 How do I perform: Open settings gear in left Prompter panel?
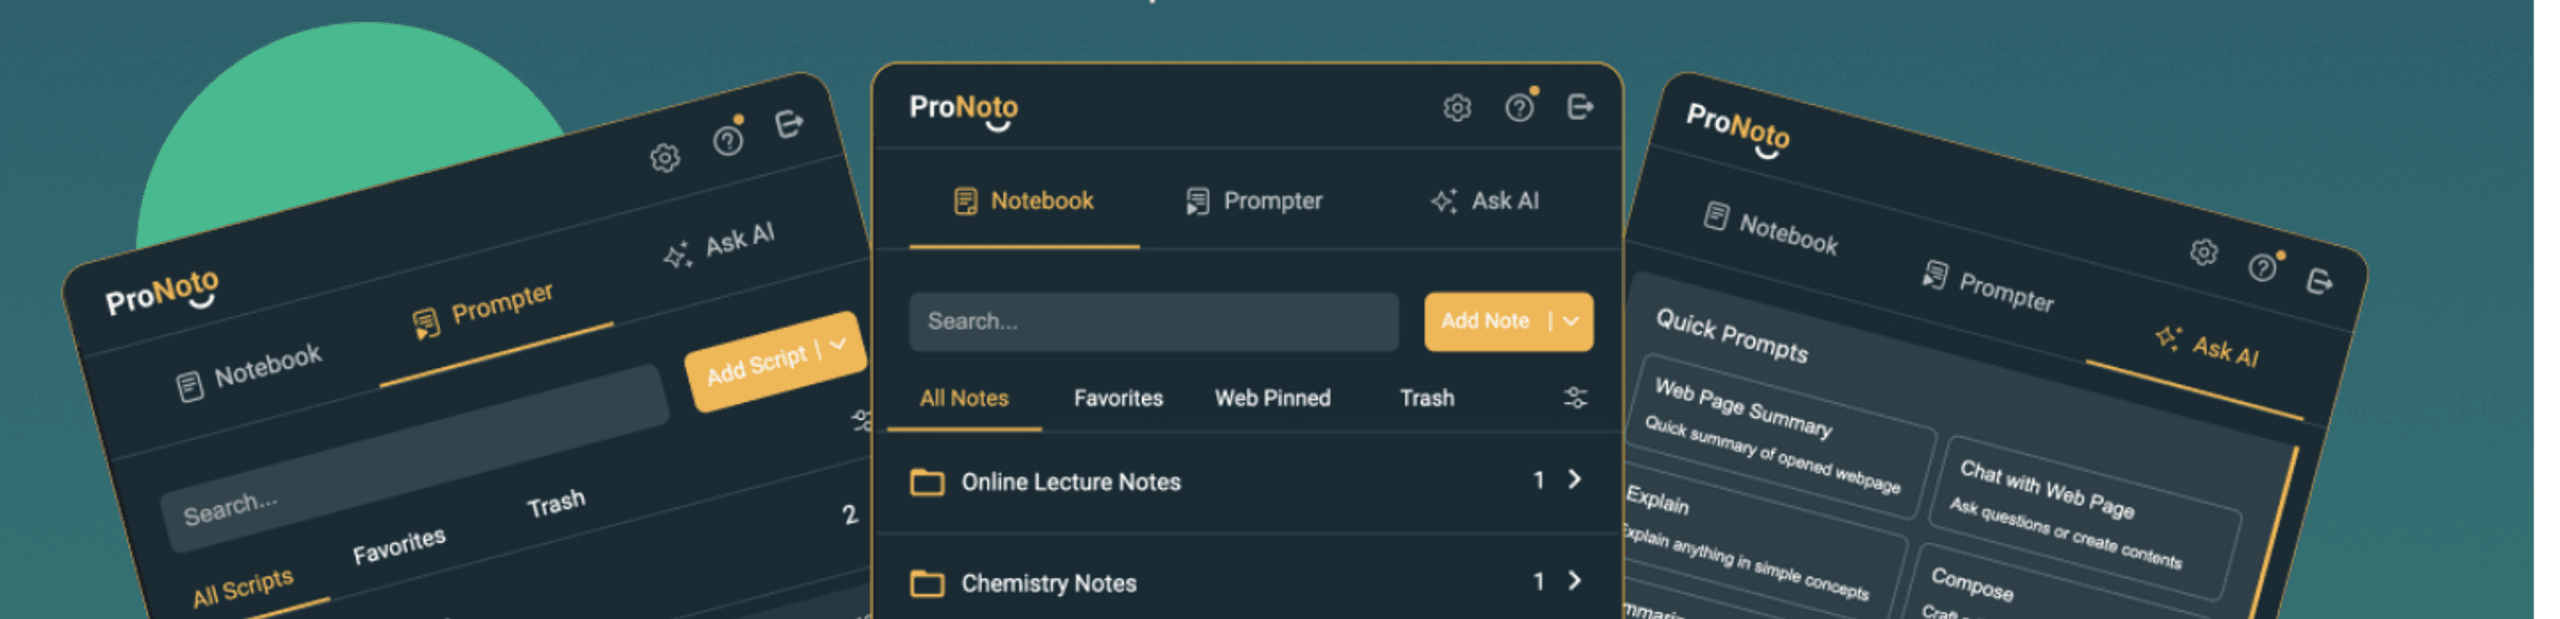point(665,157)
